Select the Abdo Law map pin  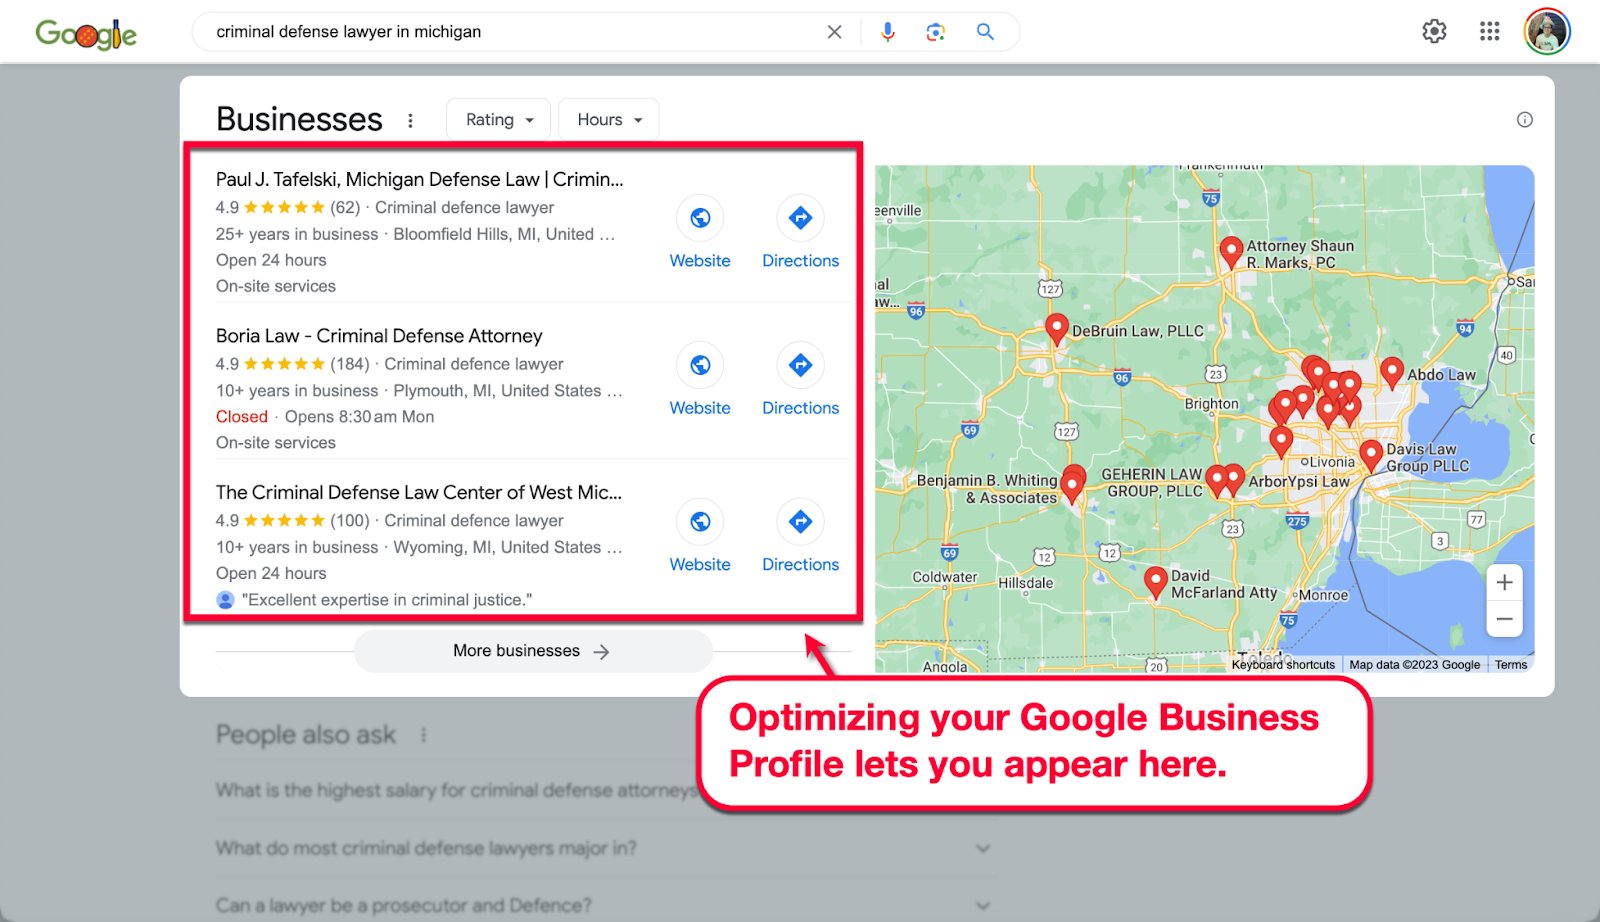[1391, 373]
